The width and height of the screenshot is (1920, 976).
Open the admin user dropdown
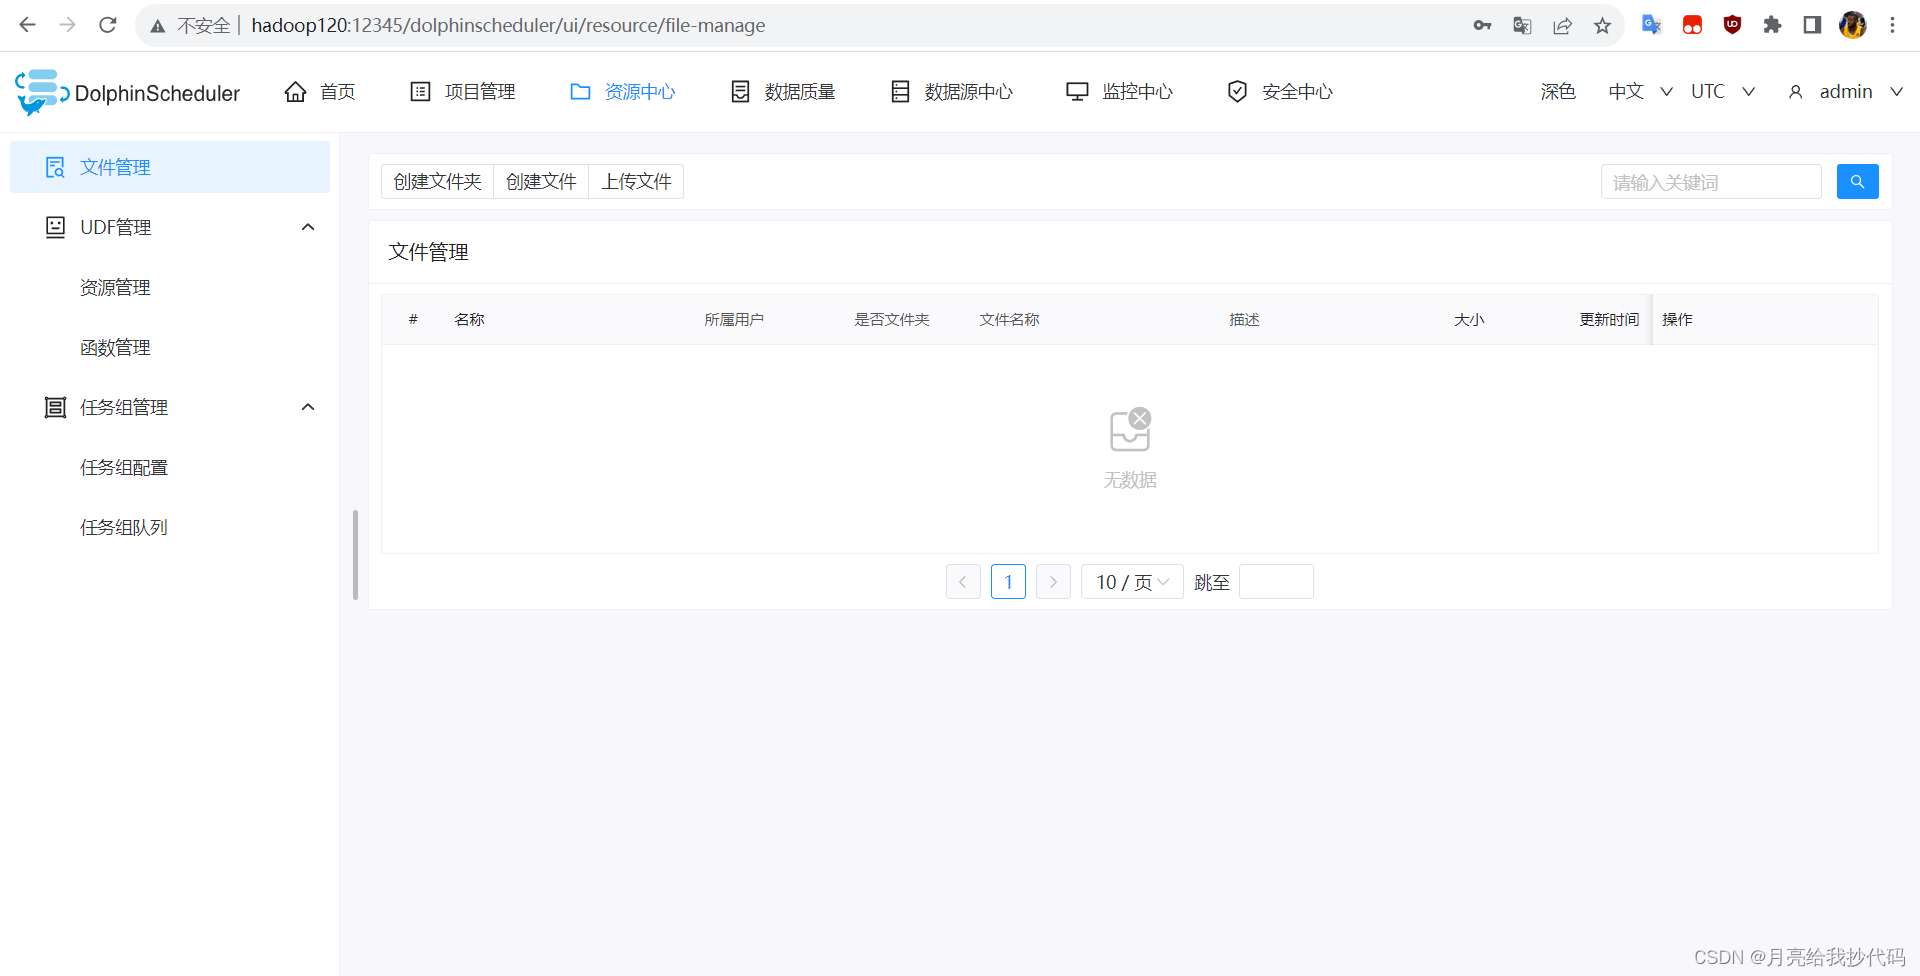(1845, 92)
